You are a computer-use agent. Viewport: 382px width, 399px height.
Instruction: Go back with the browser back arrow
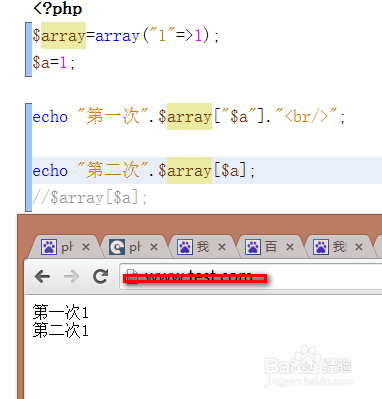click(x=43, y=276)
